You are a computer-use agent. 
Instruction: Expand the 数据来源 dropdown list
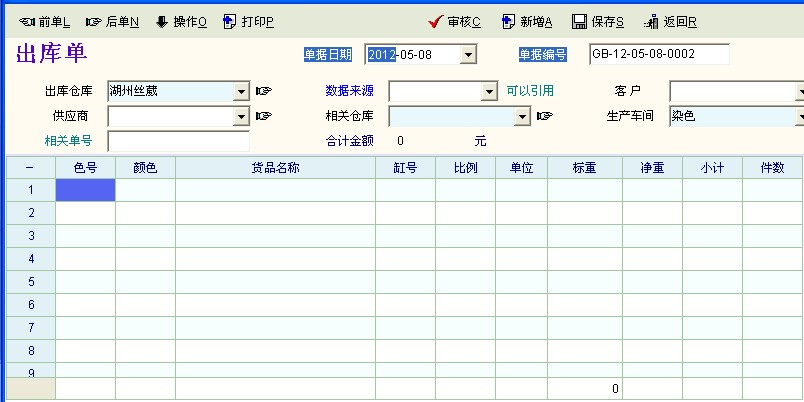(489, 91)
